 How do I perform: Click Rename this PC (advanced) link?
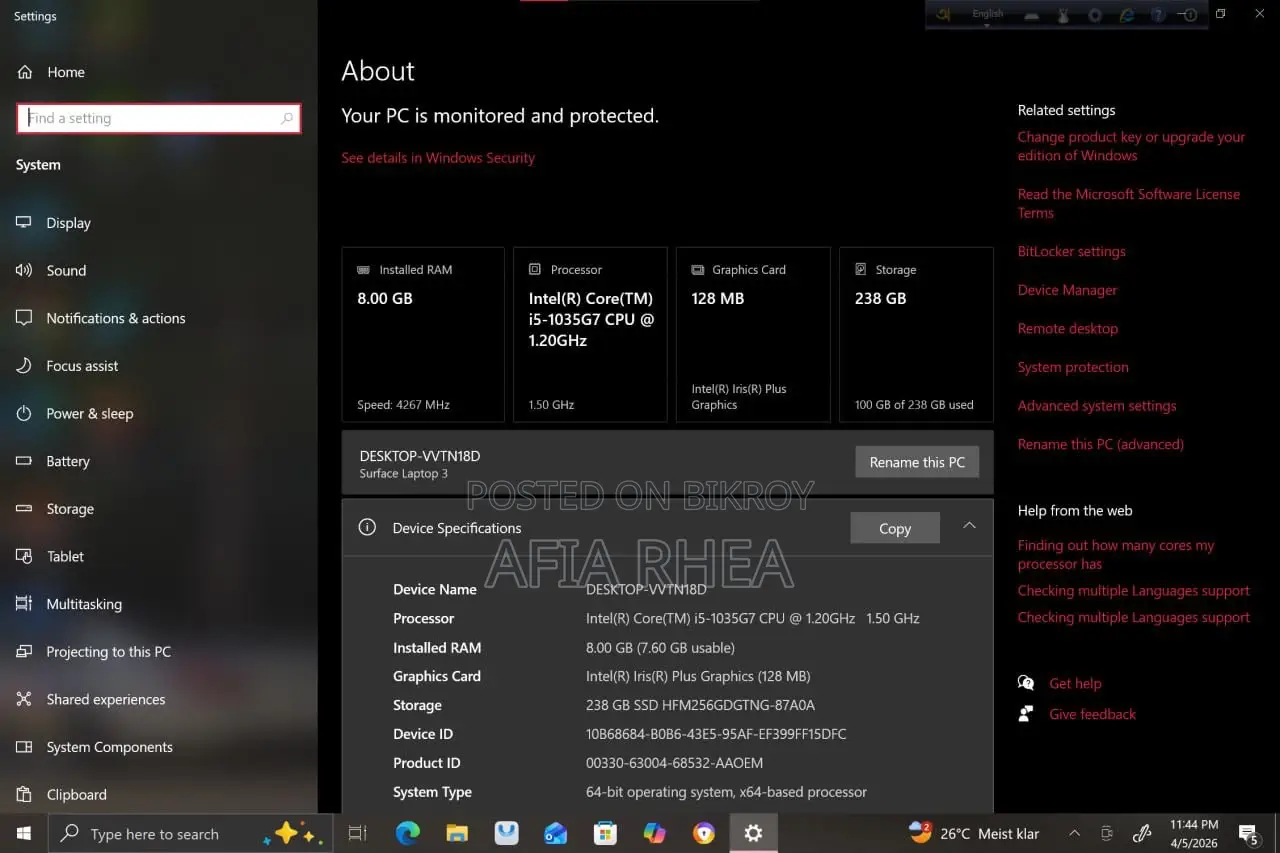(x=1100, y=444)
